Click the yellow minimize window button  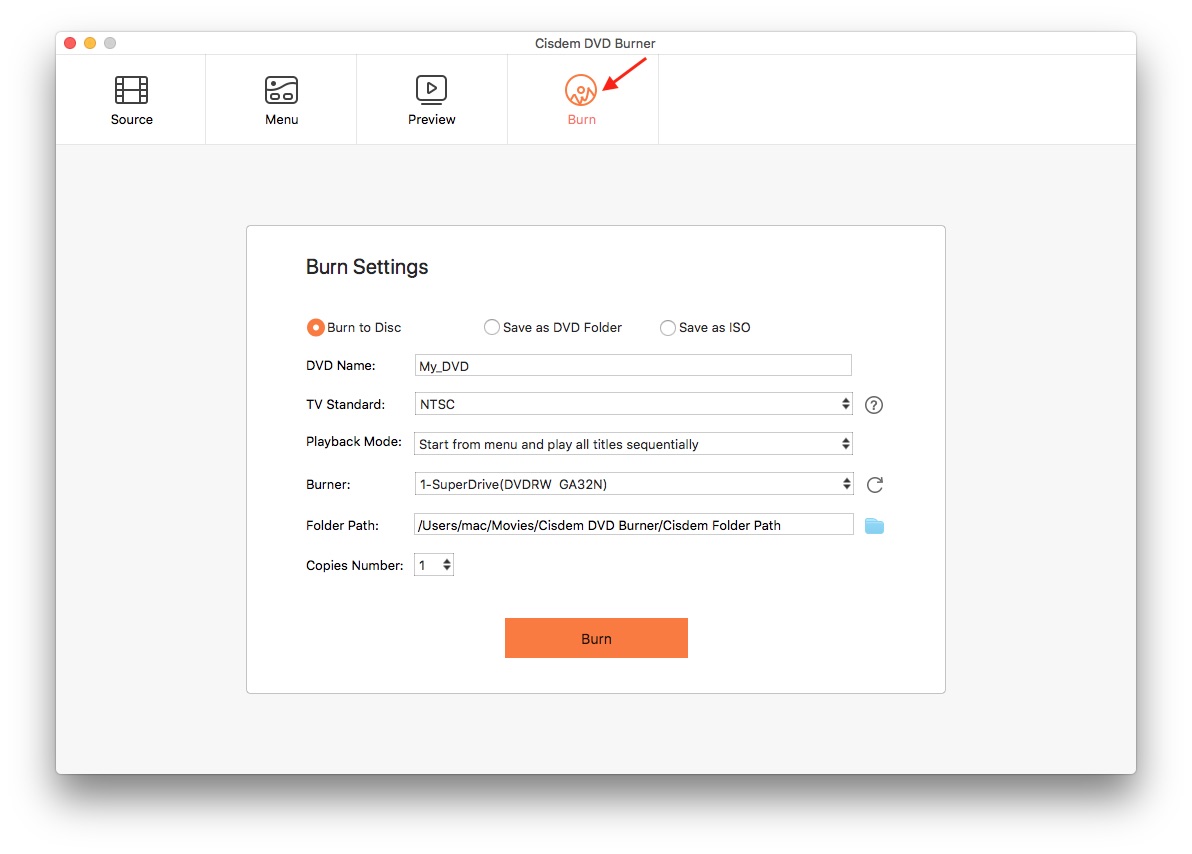pyautogui.click(x=90, y=43)
